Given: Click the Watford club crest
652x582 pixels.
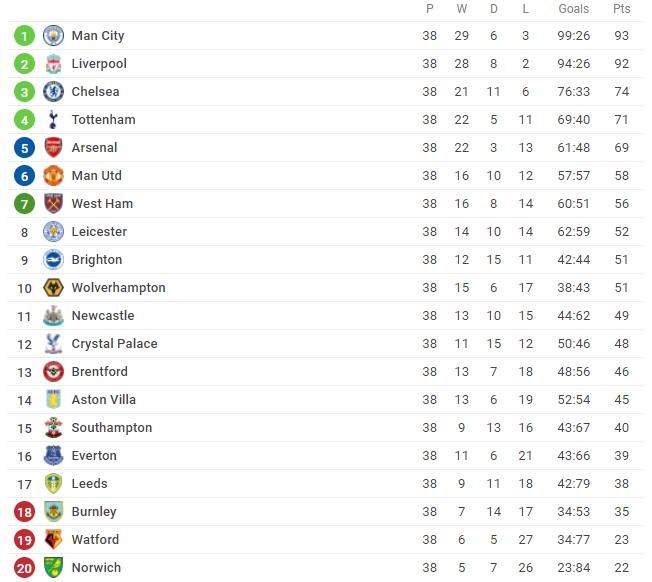Looking at the screenshot, I should (x=53, y=540).
